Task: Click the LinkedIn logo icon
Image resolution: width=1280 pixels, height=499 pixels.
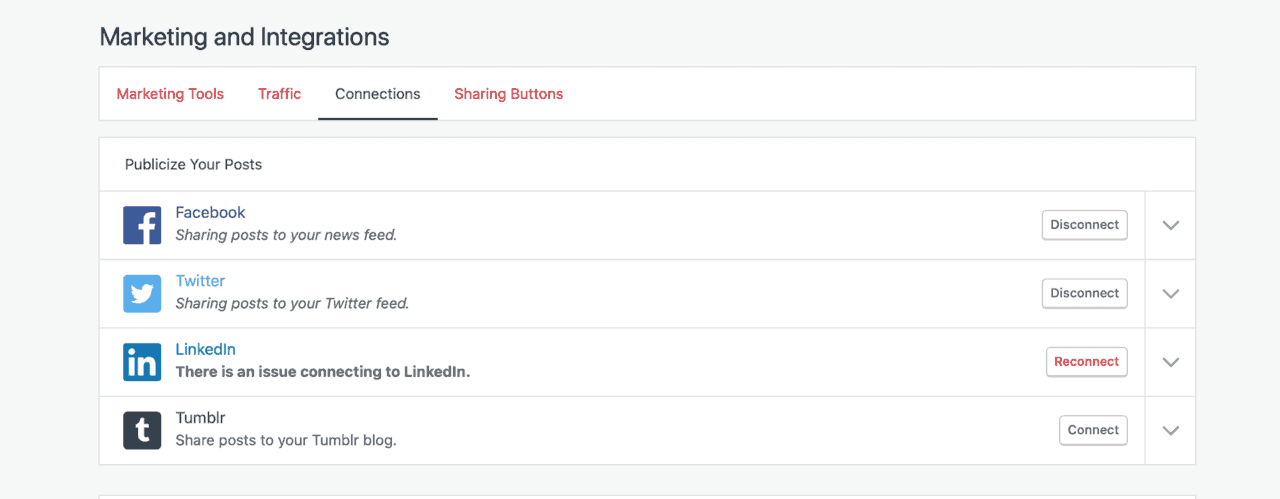Action: (142, 362)
